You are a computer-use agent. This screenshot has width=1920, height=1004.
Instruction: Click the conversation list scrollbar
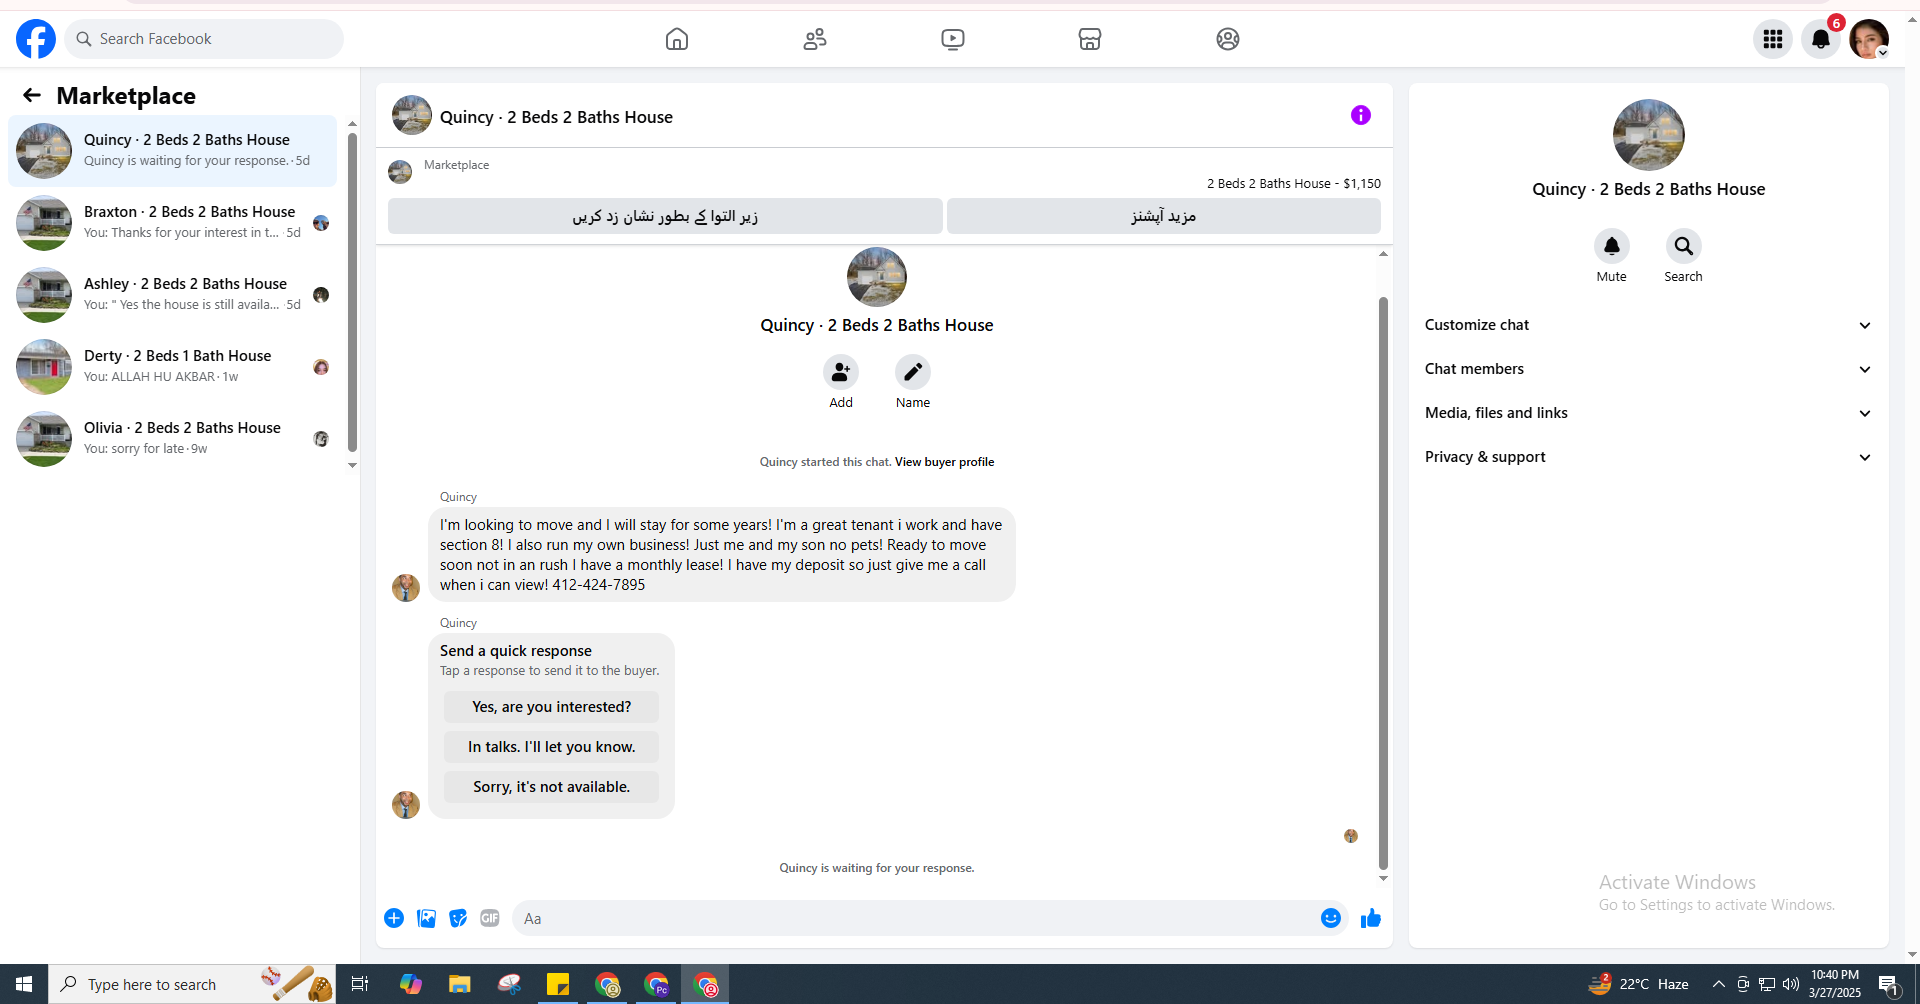[x=352, y=292]
